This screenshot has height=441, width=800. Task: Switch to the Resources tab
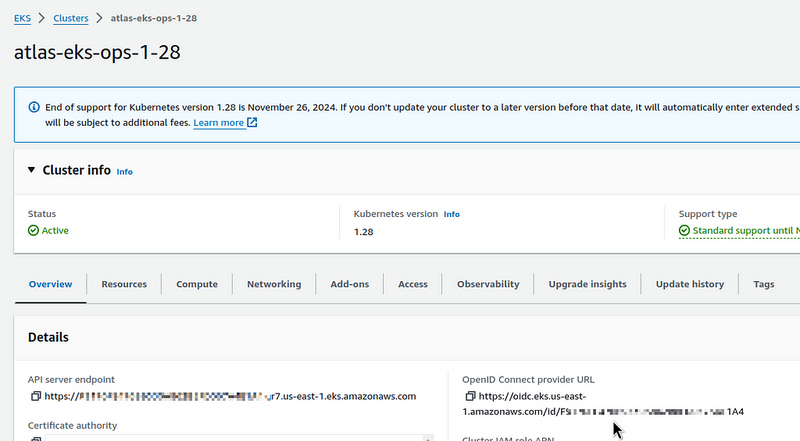click(124, 284)
